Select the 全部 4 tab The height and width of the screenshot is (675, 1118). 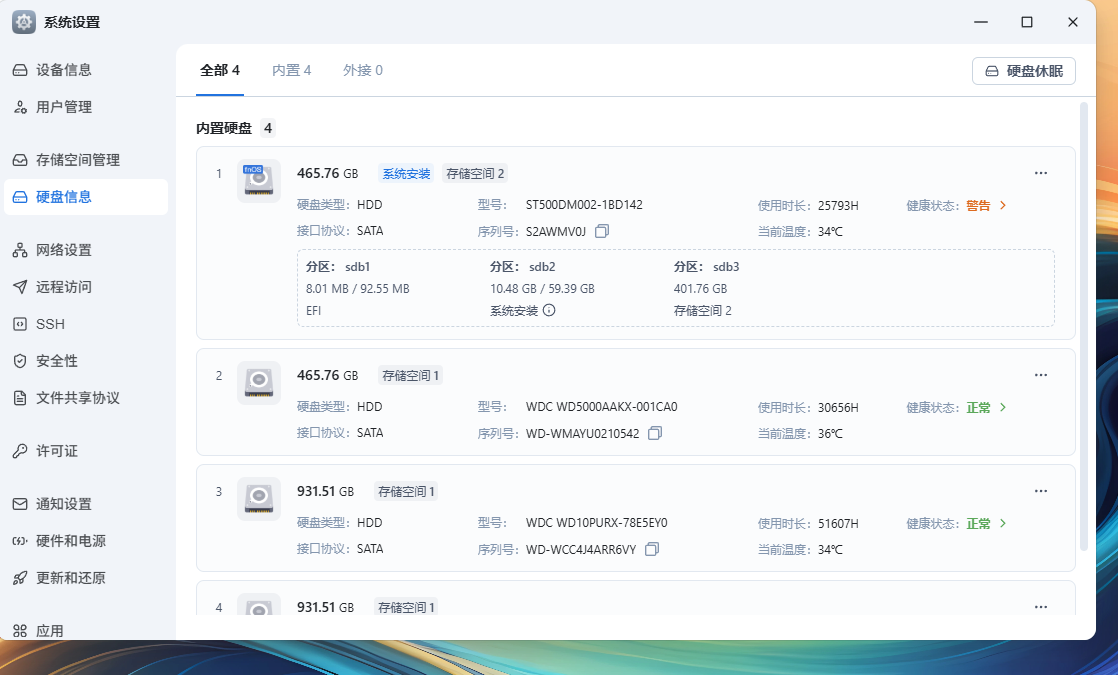tap(220, 70)
